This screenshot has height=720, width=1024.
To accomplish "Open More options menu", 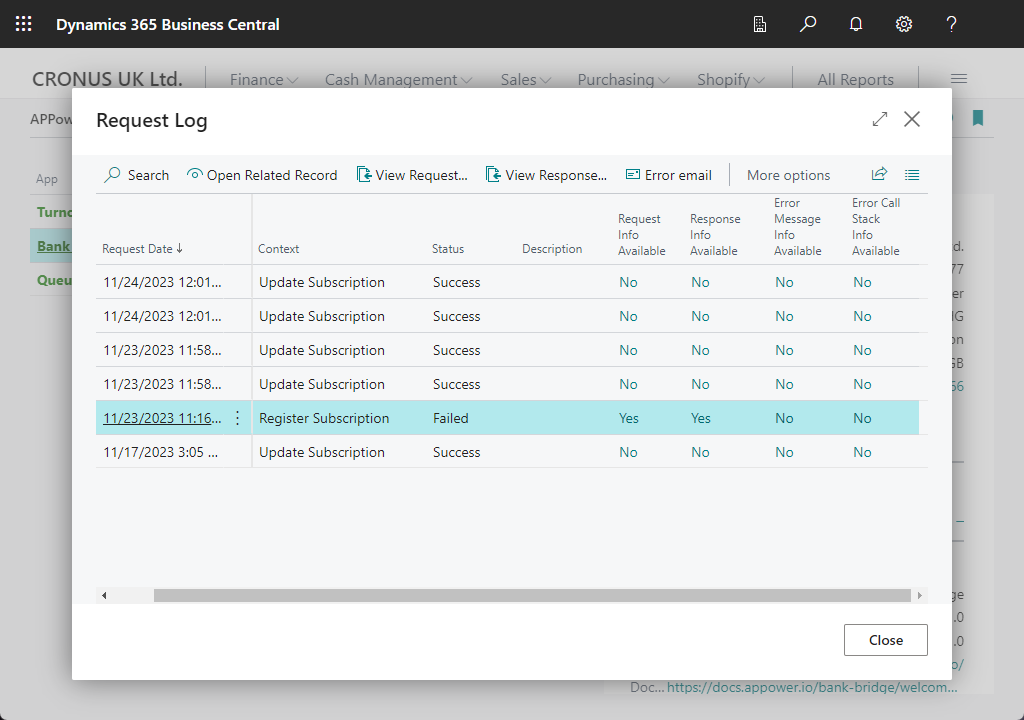I will point(788,175).
